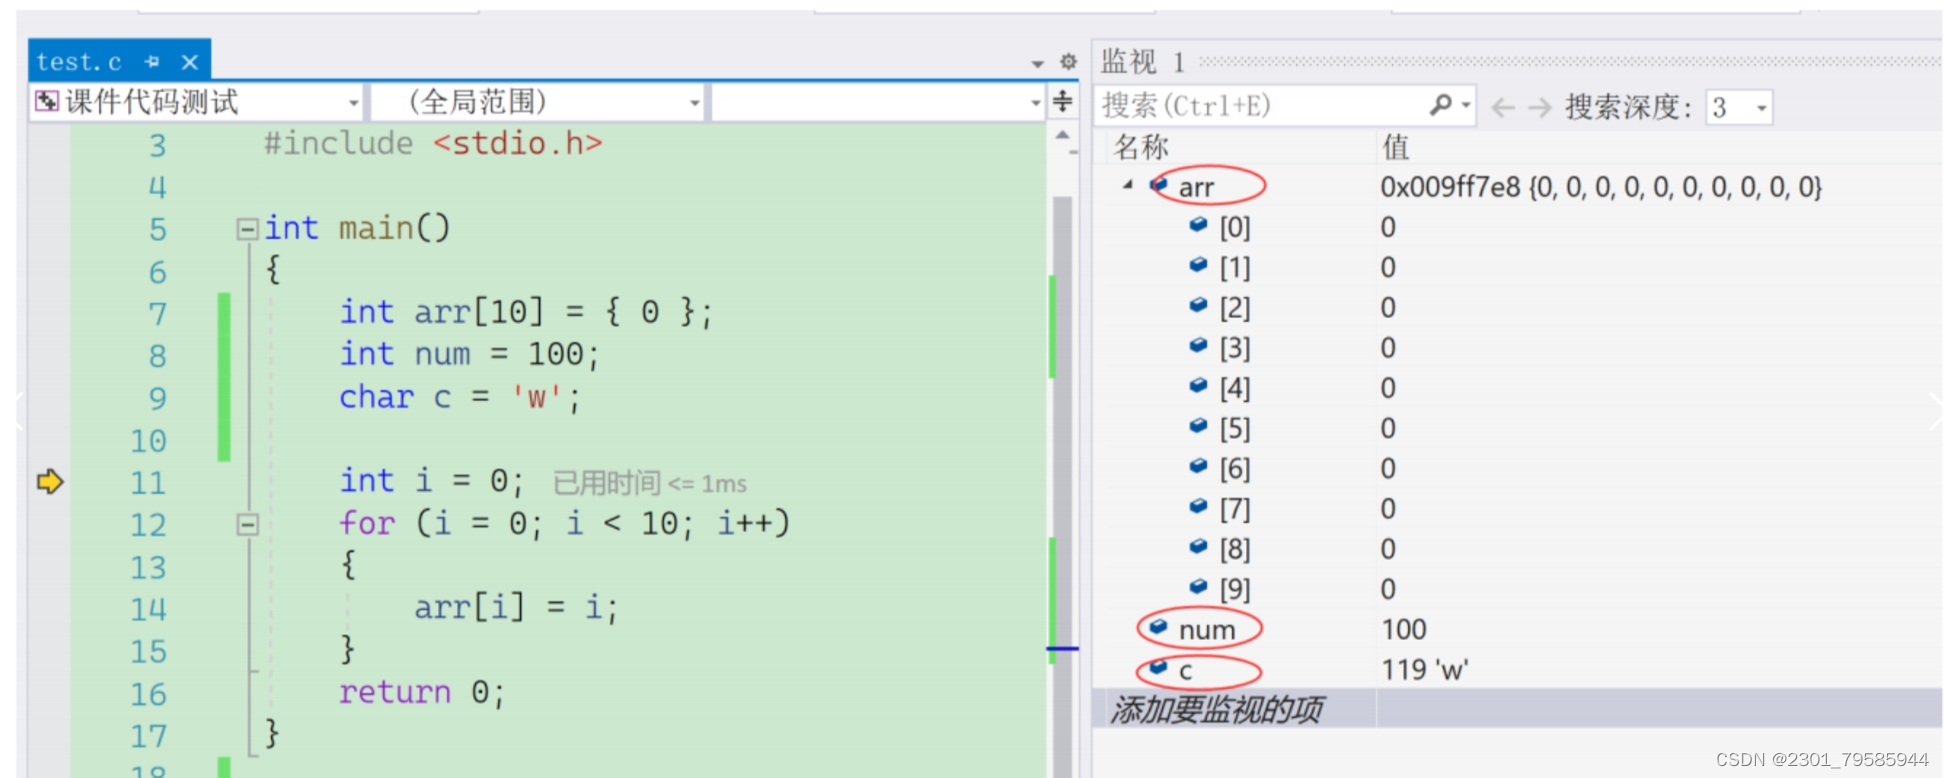
Task: Collapse the for loop block
Action: coord(247,524)
